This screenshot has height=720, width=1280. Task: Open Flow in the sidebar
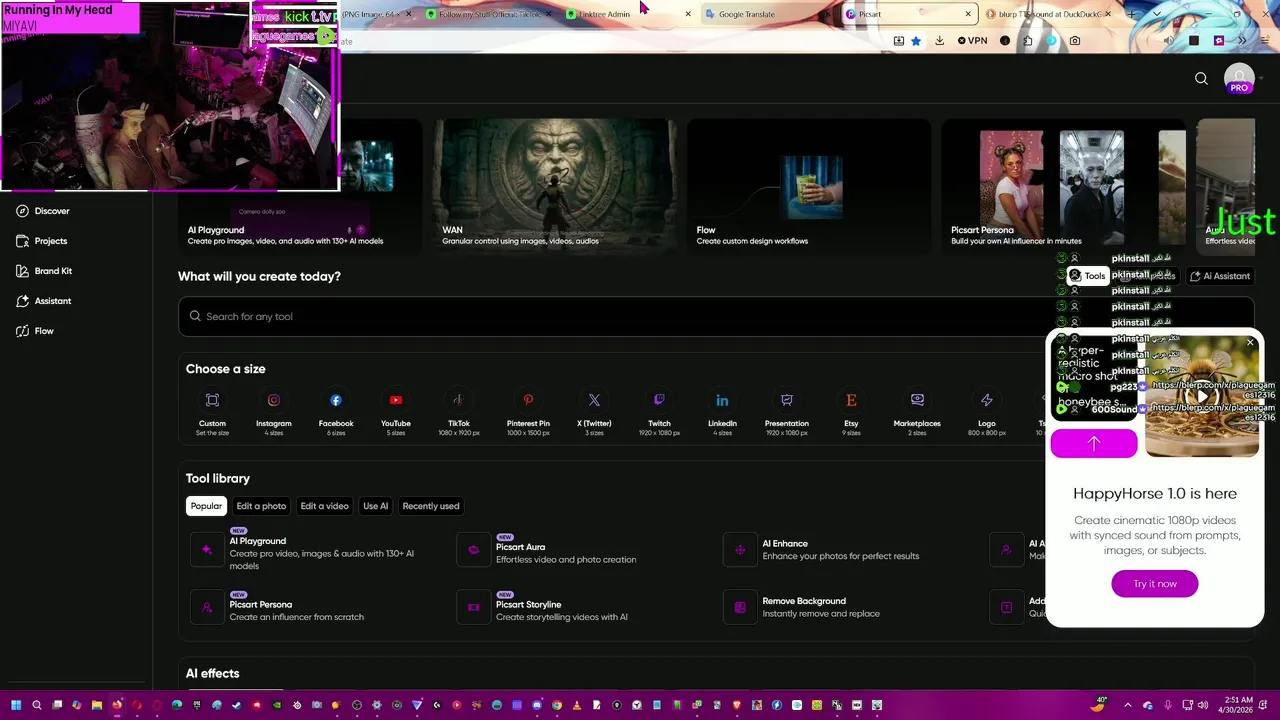35,331
